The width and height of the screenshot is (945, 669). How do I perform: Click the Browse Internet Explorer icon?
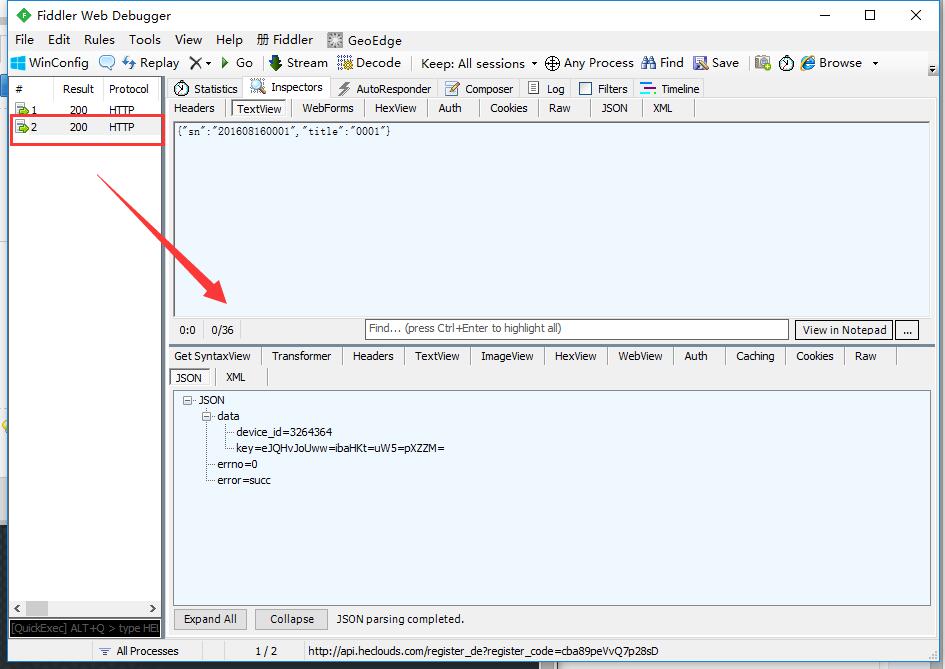pyautogui.click(x=808, y=63)
